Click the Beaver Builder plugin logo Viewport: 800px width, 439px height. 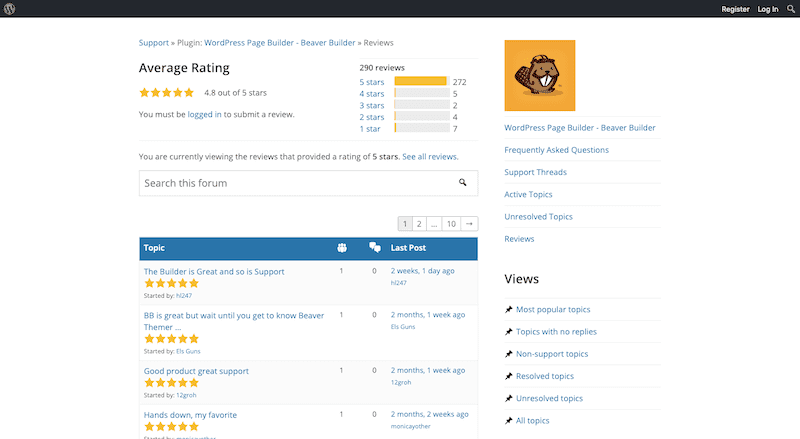[x=540, y=76]
